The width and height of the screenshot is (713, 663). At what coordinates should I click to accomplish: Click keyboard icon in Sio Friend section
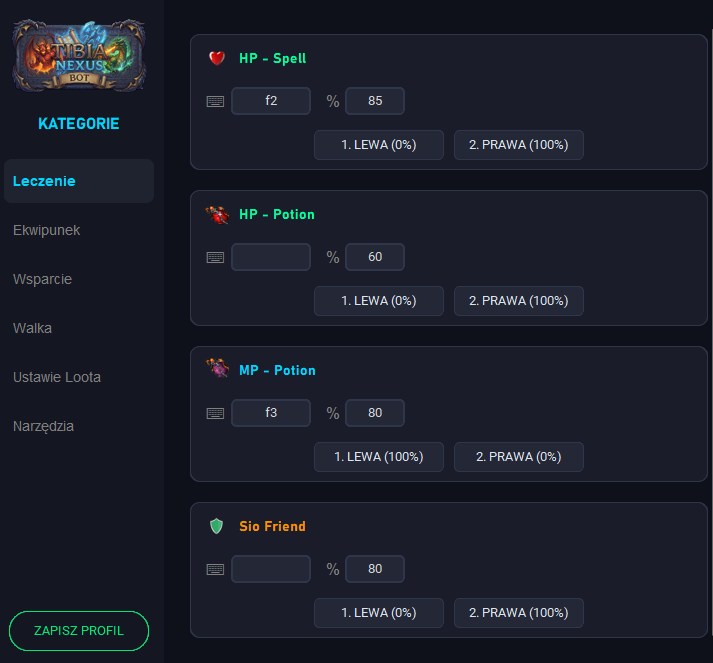(x=215, y=569)
